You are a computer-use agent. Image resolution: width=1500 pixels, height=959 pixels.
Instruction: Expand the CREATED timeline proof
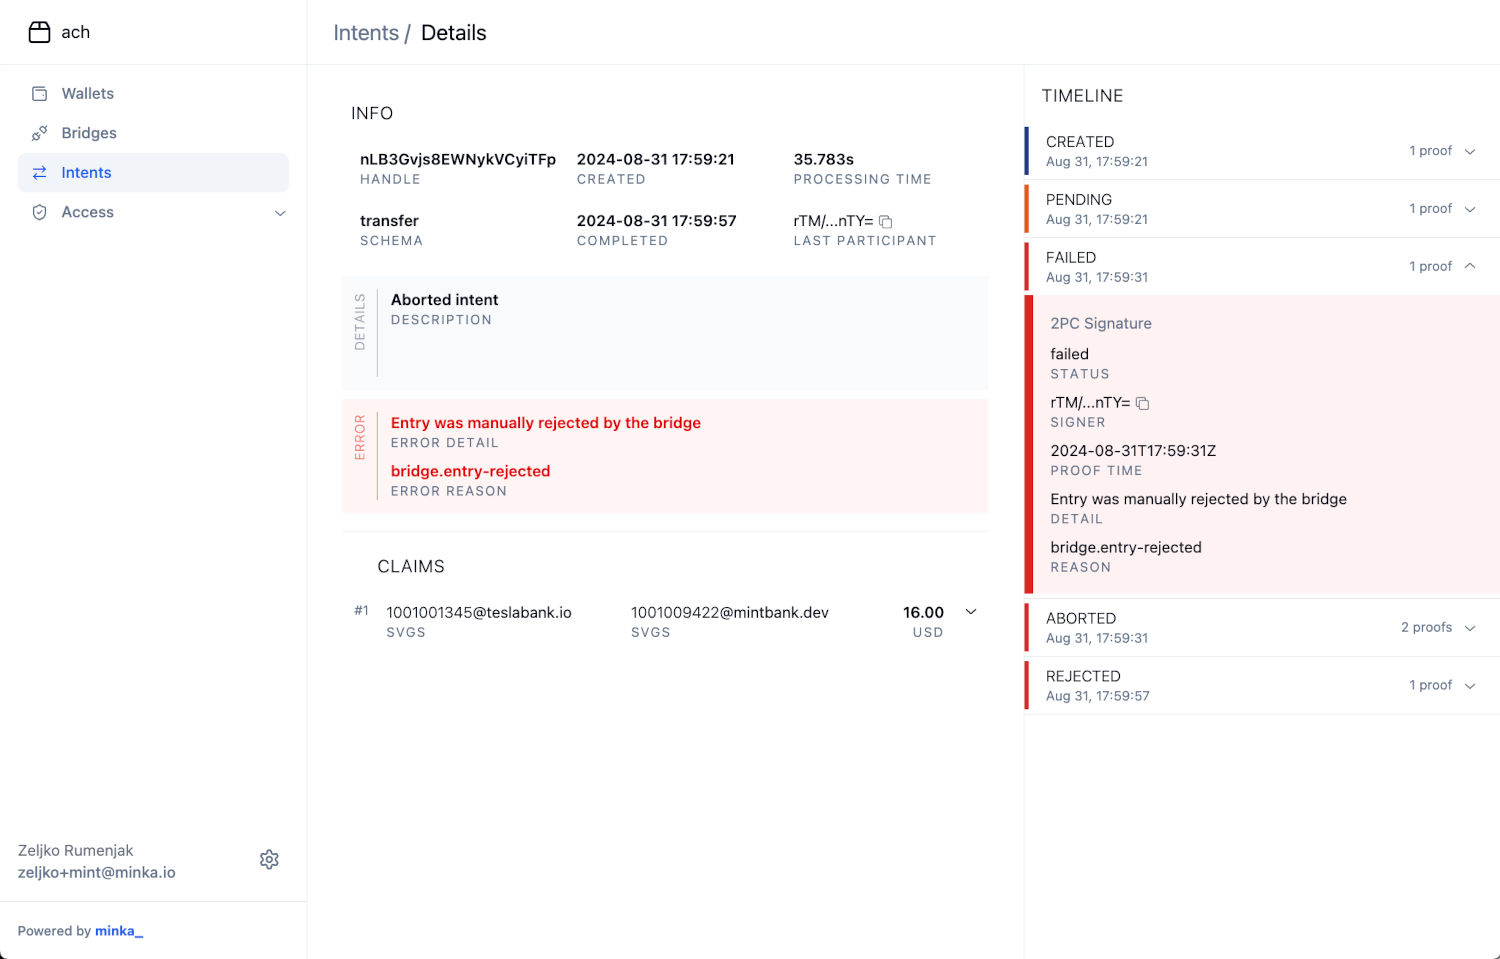(1469, 152)
